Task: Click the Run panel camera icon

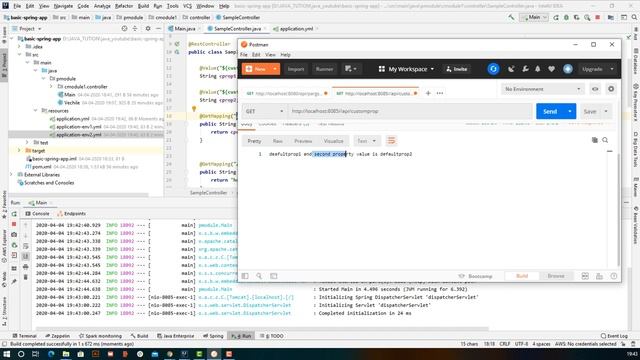Action: 14,235
